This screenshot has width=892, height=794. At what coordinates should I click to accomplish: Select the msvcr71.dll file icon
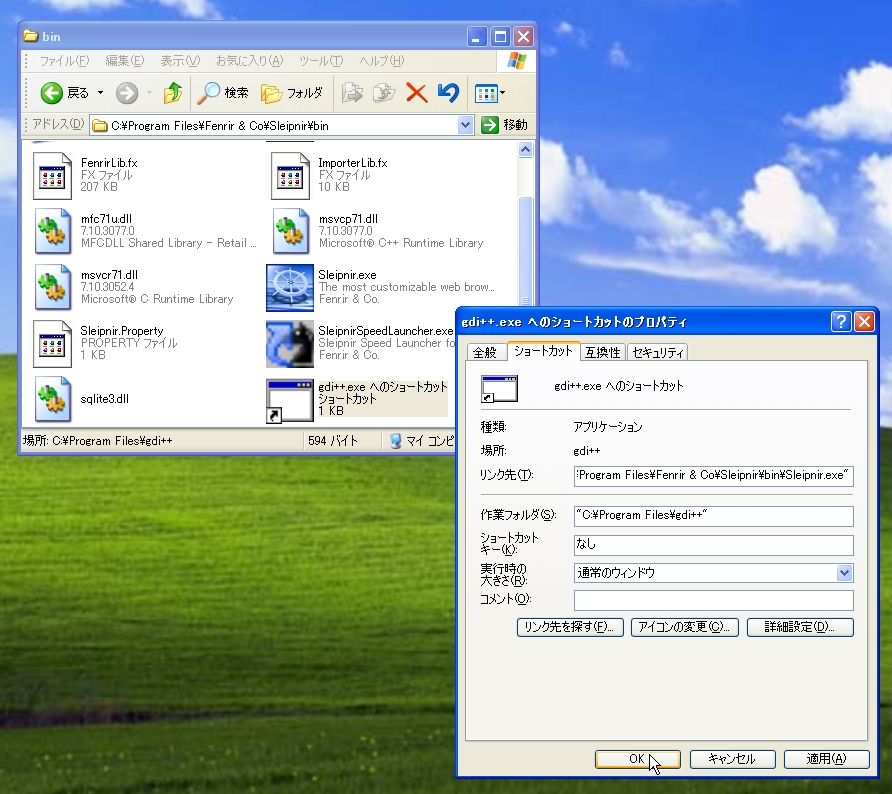tap(52, 287)
